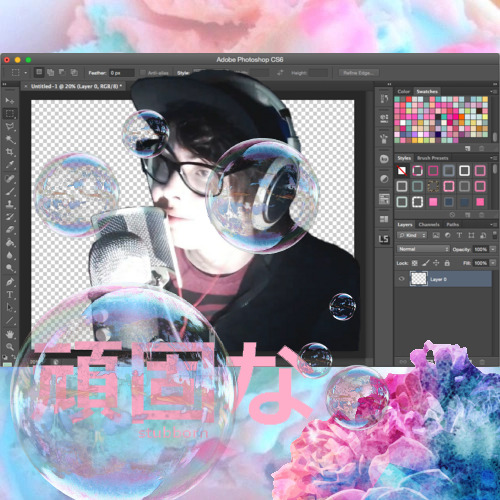Open the tool preset picker arrow

click(x=25, y=73)
